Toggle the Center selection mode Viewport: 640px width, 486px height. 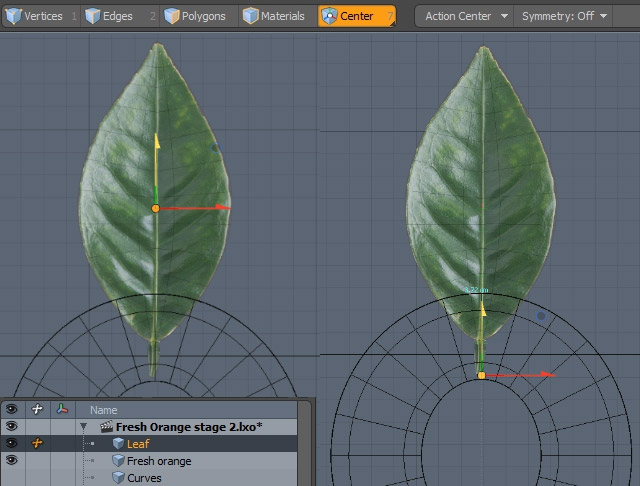[357, 16]
